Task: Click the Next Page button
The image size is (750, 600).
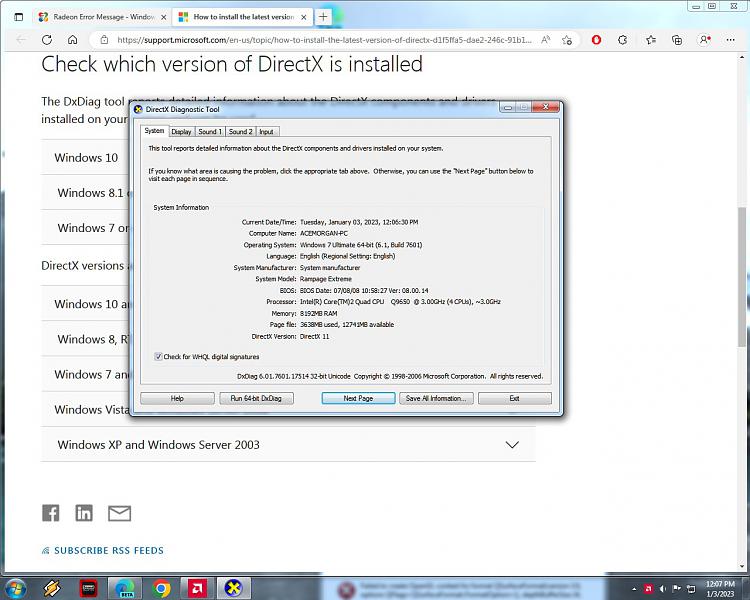Action: [x=358, y=398]
